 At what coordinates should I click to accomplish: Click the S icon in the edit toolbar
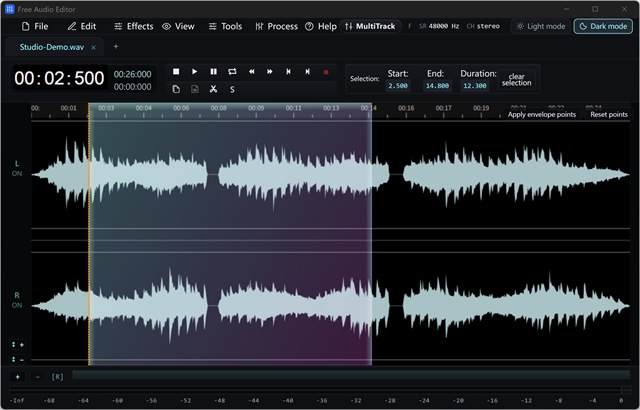pos(232,89)
